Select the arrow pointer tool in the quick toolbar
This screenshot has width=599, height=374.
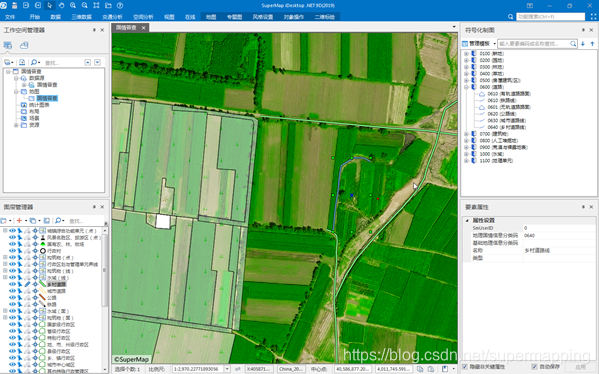click(x=49, y=5)
